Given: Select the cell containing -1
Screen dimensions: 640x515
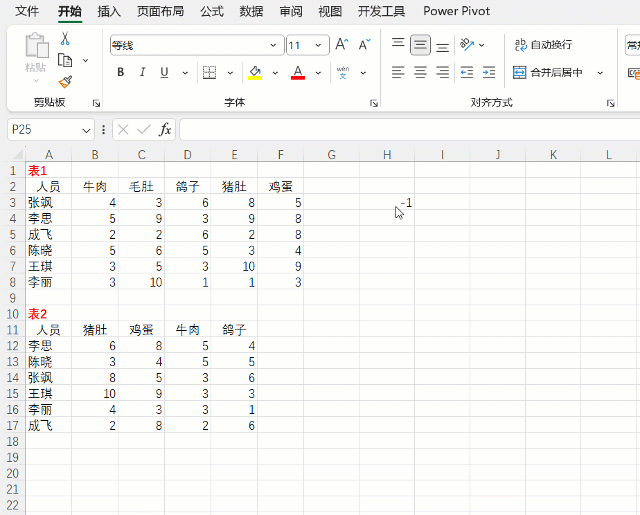Looking at the screenshot, I should 387,202.
